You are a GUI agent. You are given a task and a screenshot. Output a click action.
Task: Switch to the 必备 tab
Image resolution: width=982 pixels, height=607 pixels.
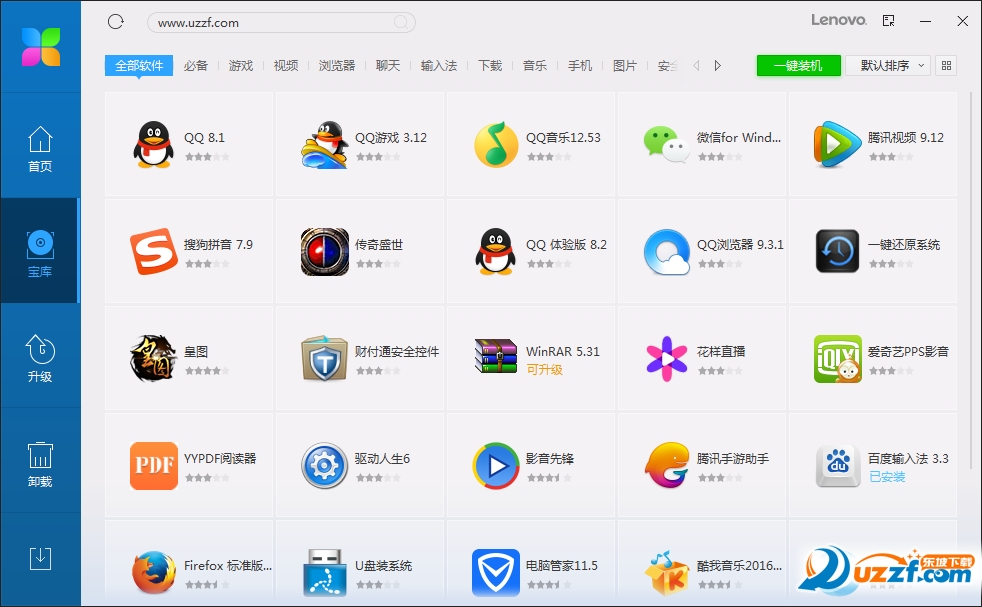195,65
